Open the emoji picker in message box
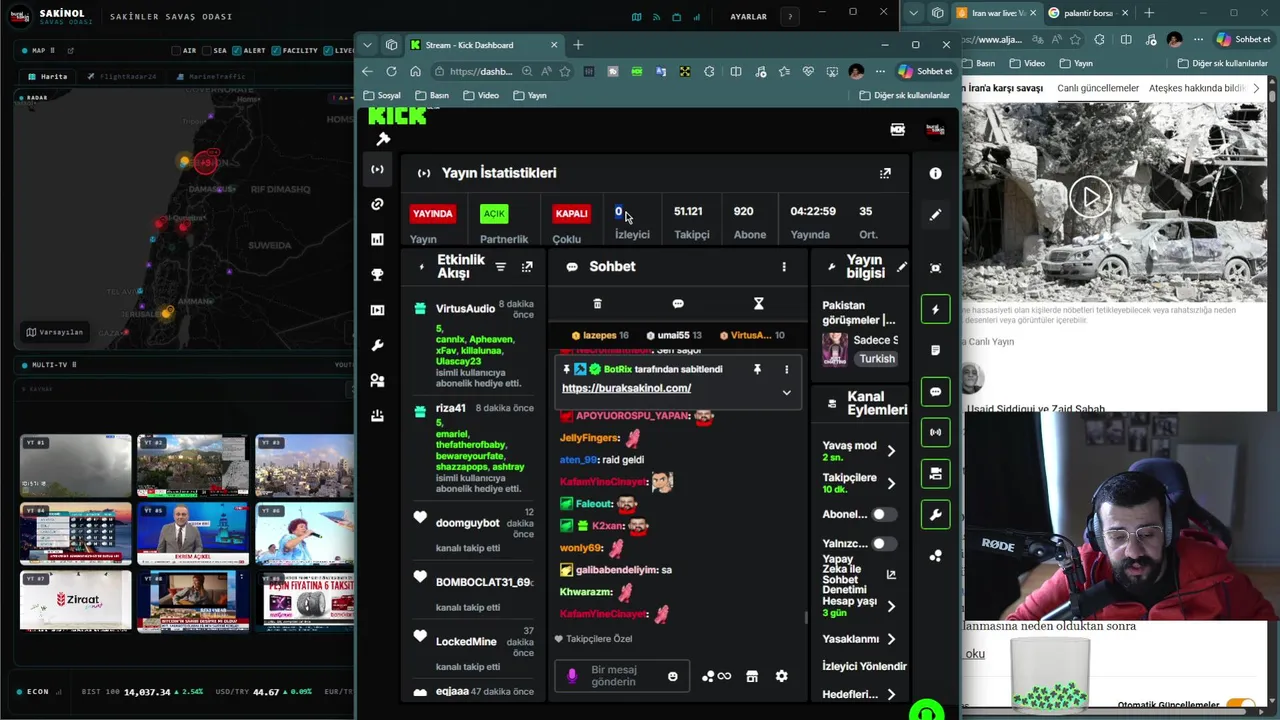The image size is (1280, 720). 672,677
